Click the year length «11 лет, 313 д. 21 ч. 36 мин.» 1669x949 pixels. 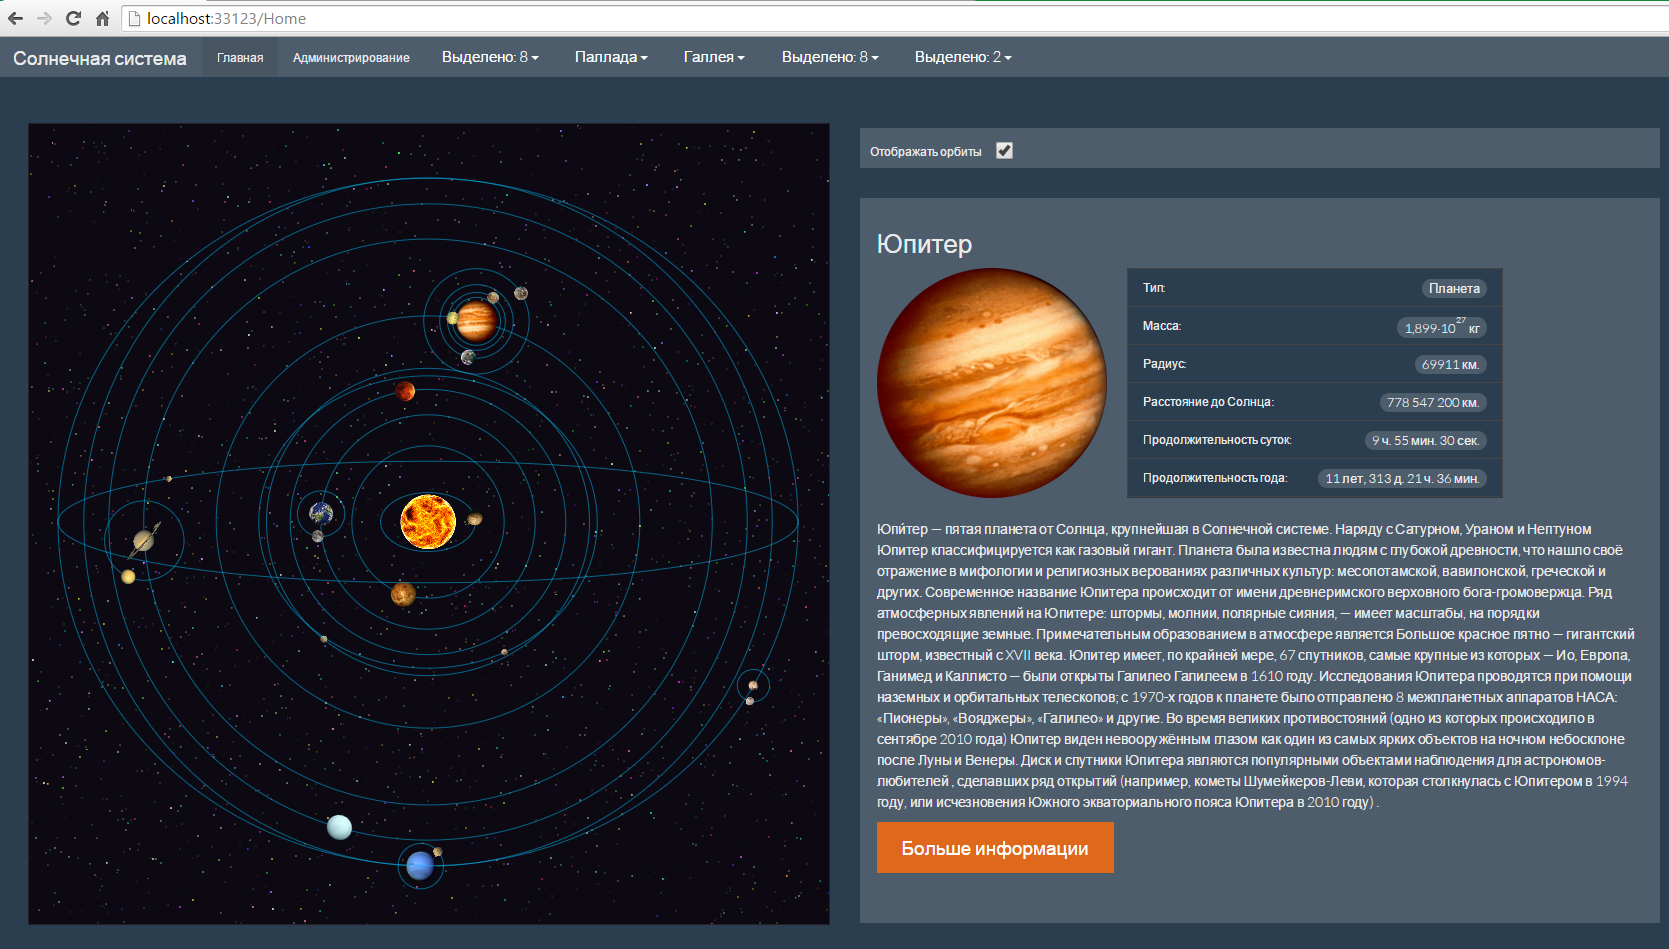(x=1402, y=478)
